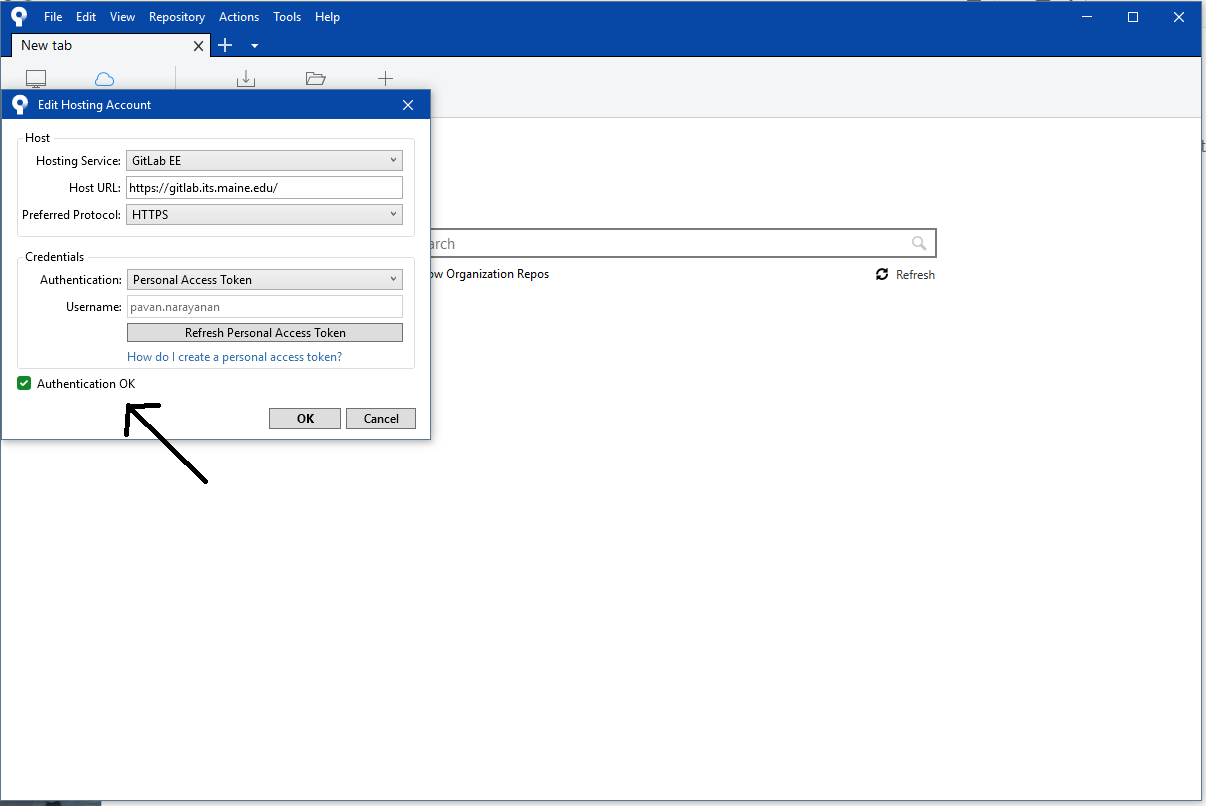Maximize the Sourcetree window
This screenshot has height=806, width=1206.
click(1133, 17)
